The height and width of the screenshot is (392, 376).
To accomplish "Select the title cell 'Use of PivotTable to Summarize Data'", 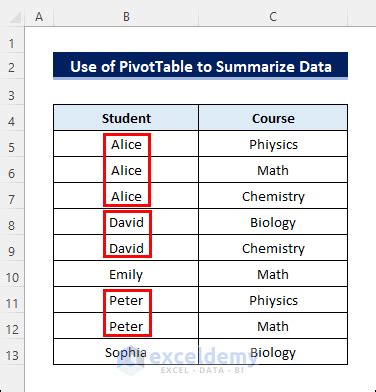I will pyautogui.click(x=200, y=66).
